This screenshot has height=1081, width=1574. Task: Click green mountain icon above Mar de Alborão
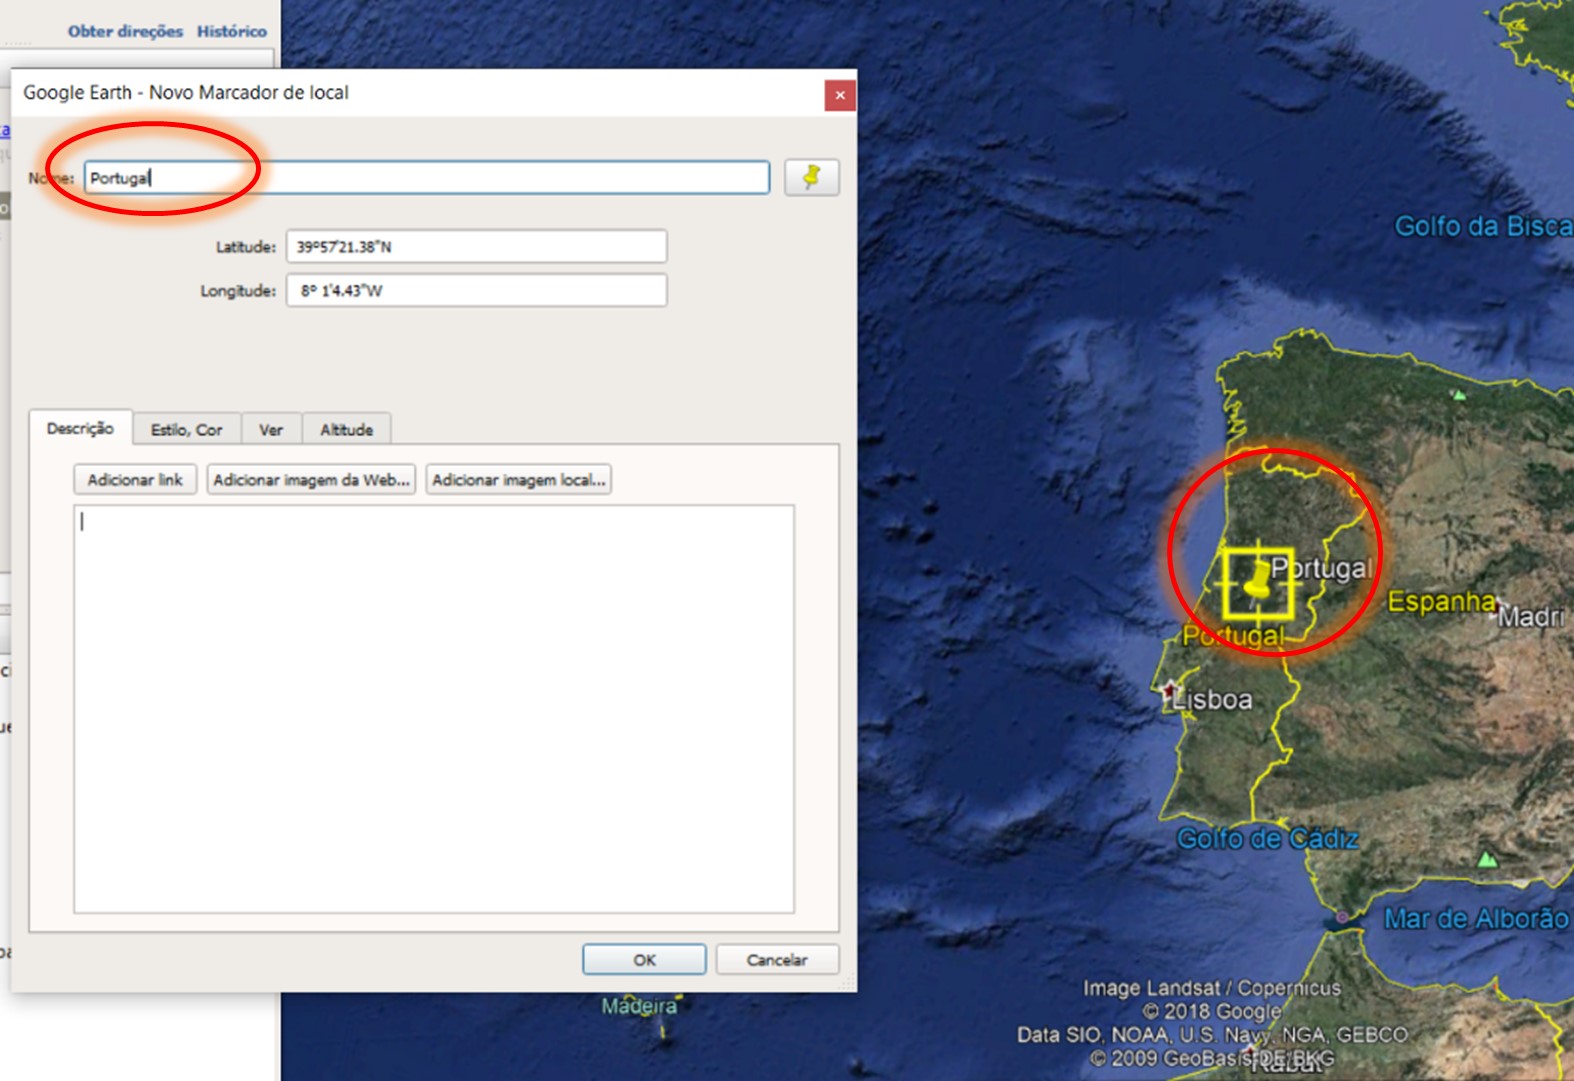pos(1487,859)
